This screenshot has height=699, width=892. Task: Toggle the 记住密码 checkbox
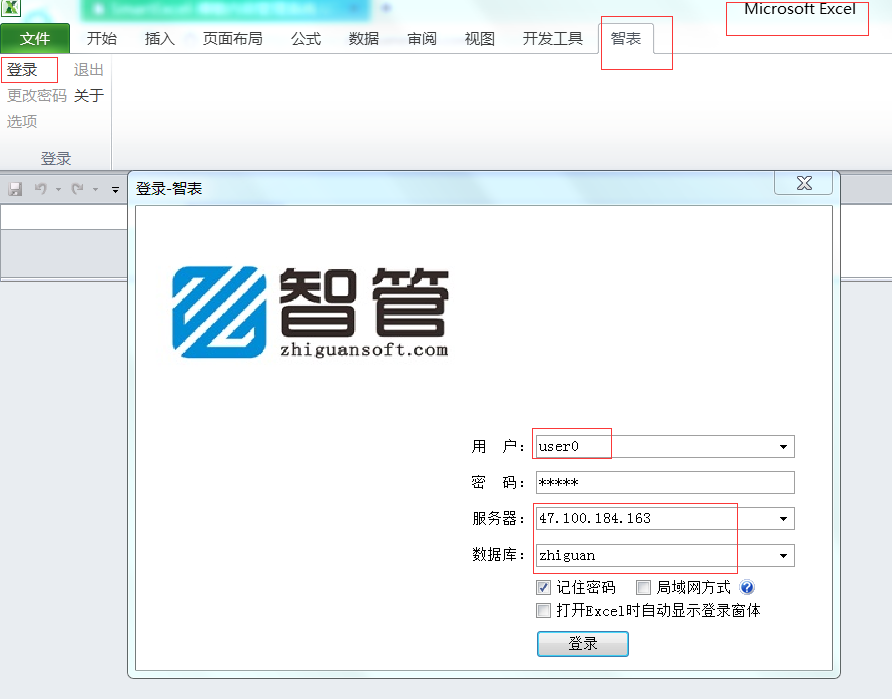click(543, 587)
